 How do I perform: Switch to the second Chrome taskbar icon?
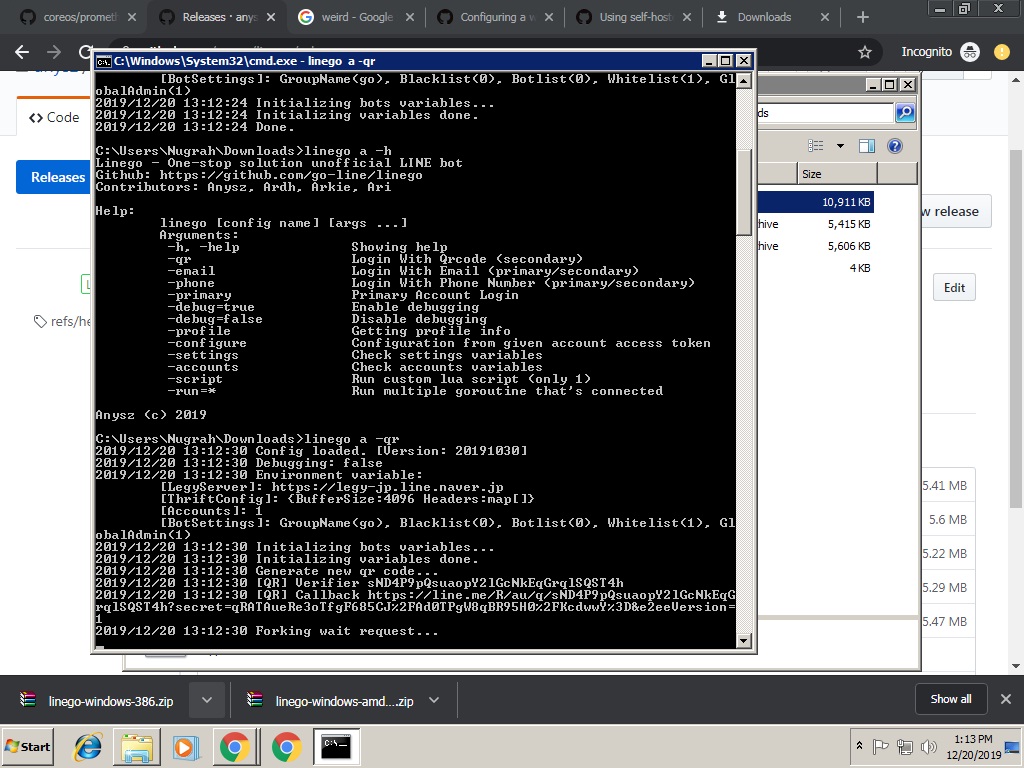pos(286,746)
